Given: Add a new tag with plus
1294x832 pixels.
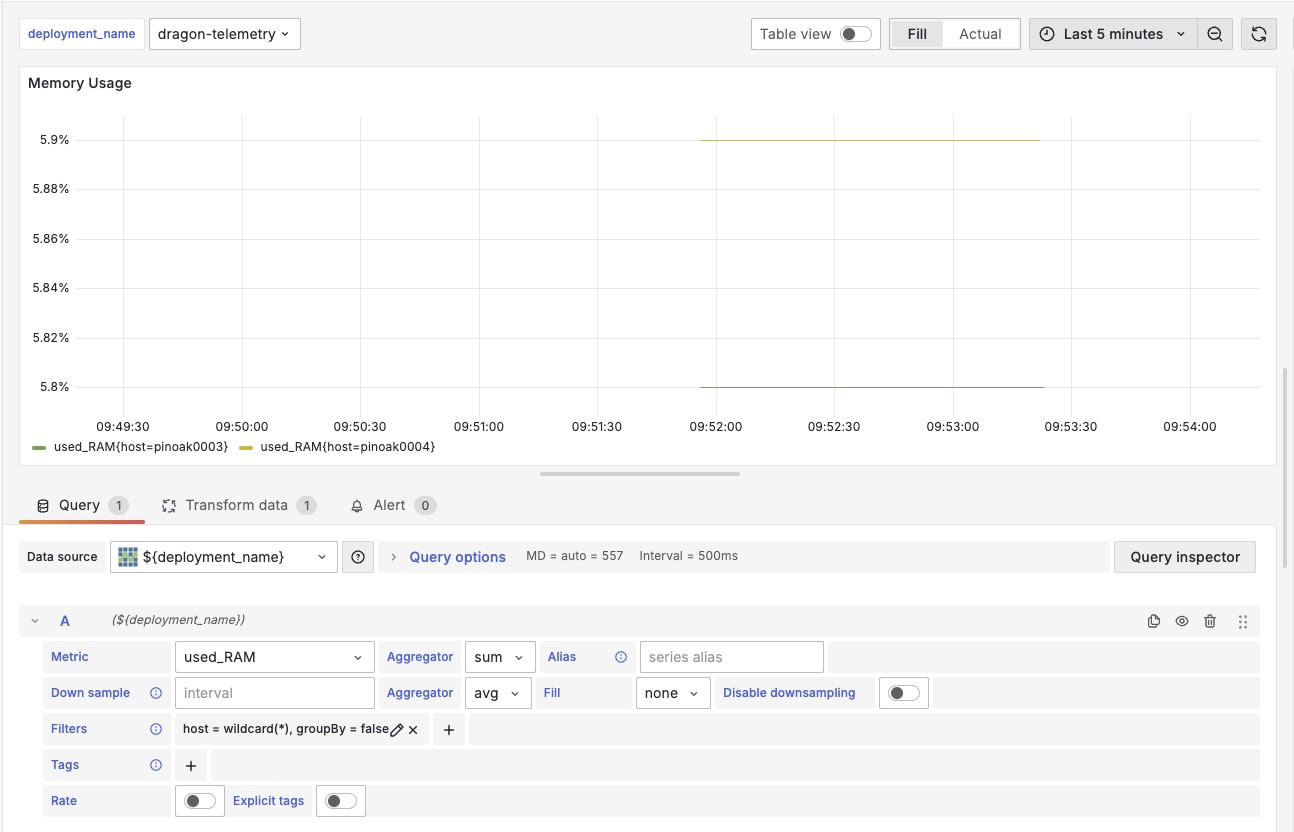Looking at the screenshot, I should click(191, 766).
